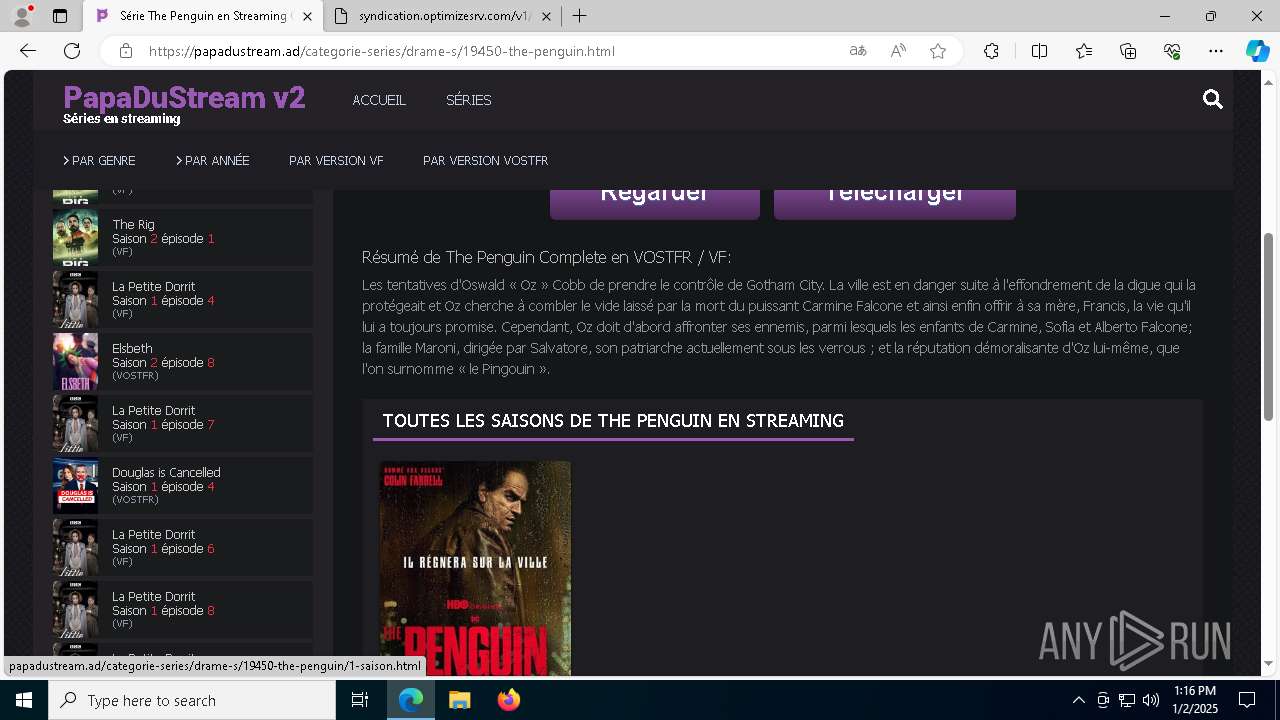Screen dimensions: 1280x720
Task: Expand PAR ANNÉE dropdown
Action: (212, 160)
